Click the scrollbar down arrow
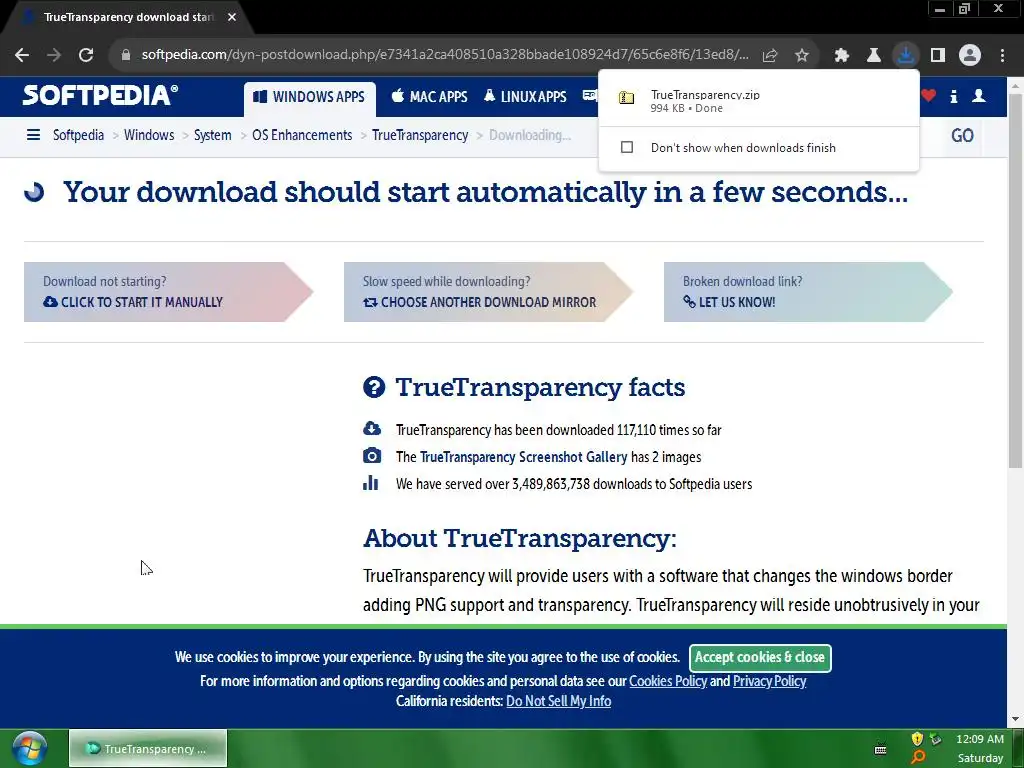The height and width of the screenshot is (768, 1024). click(x=1015, y=719)
